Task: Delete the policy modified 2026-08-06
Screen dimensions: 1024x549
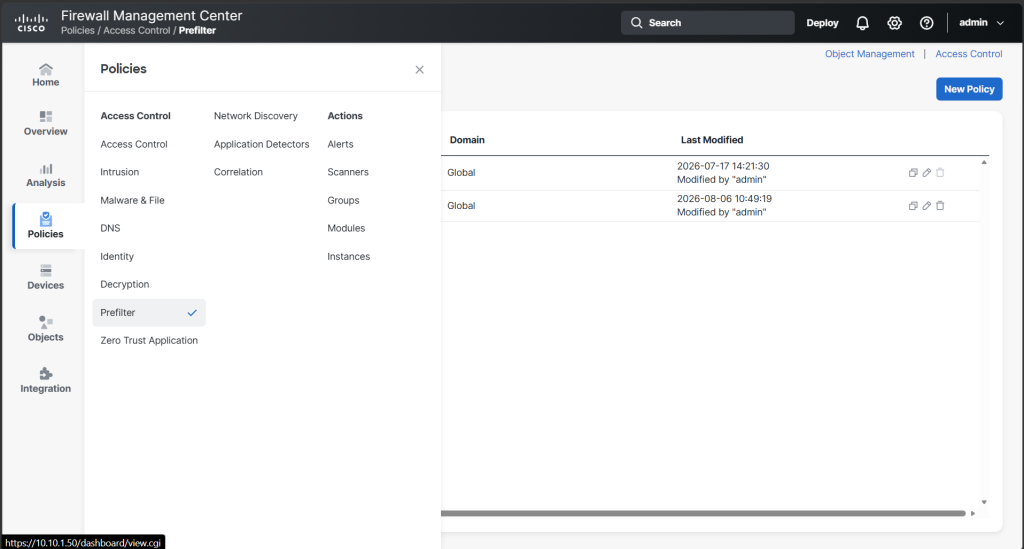Action: (x=940, y=206)
